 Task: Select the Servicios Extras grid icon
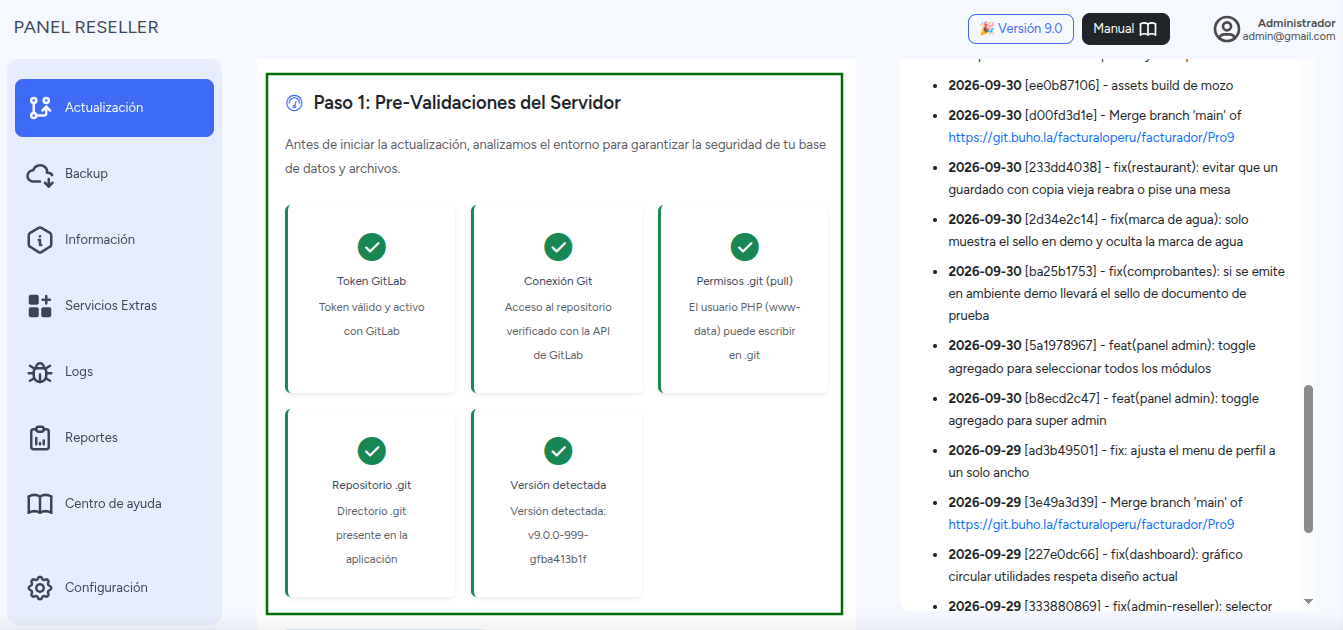40,306
